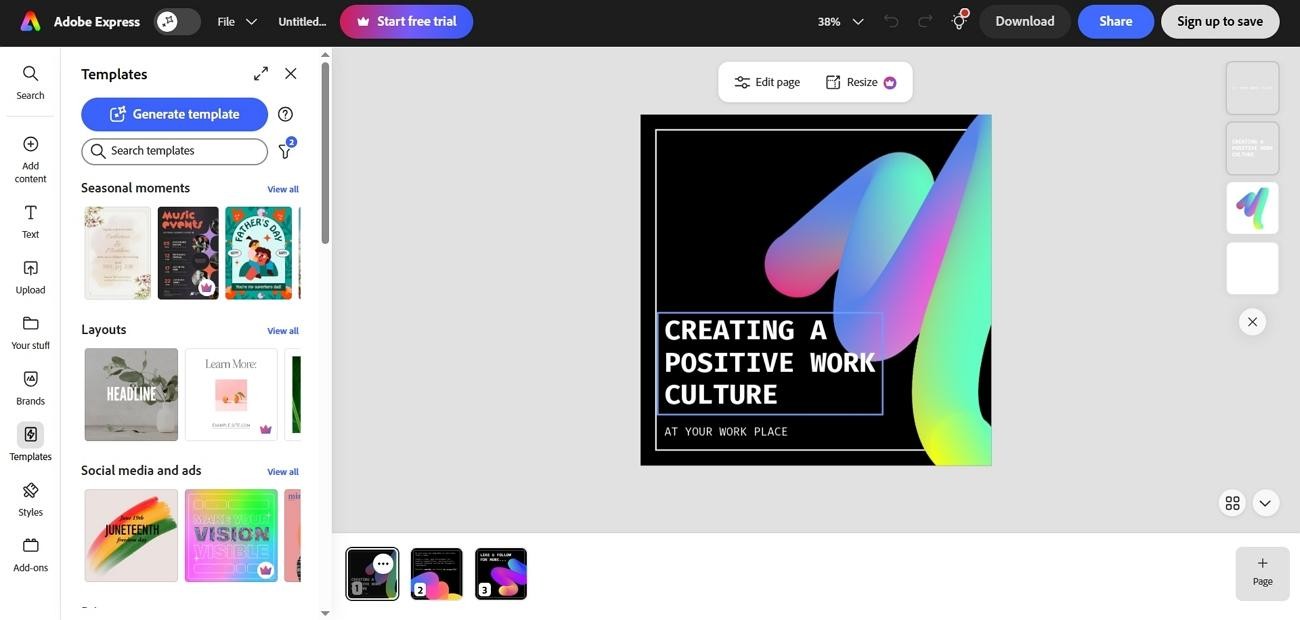The image size is (1300, 620).
Task: Open Your stuff folder
Action: coord(30,333)
